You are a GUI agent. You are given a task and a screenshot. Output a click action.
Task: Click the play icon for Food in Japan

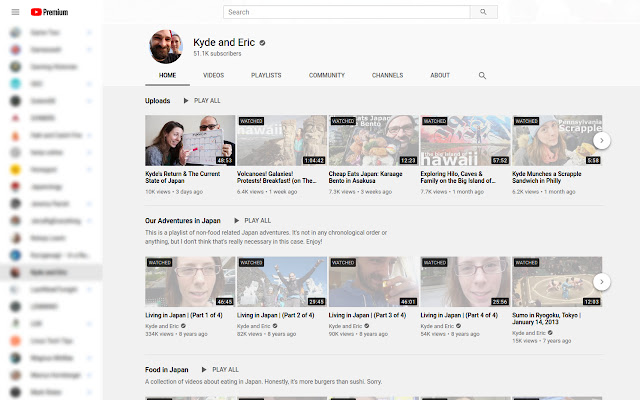click(x=204, y=369)
